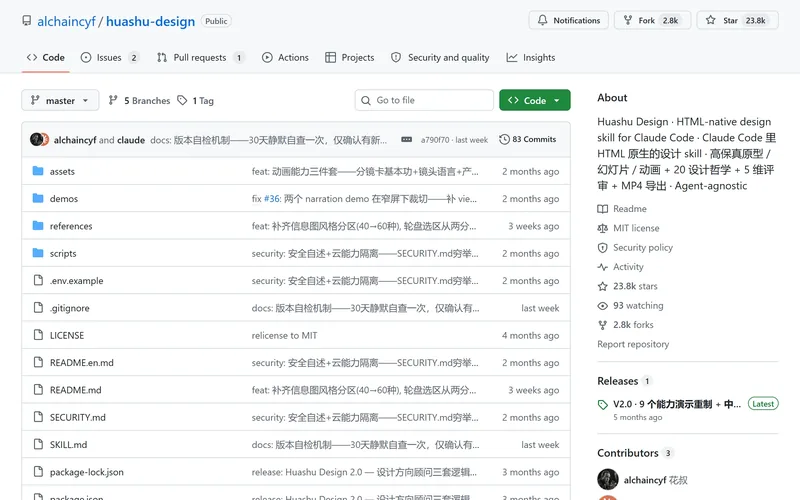Open the huashu-design repository link
800x500 pixels.
pyautogui.click(x=151, y=21)
